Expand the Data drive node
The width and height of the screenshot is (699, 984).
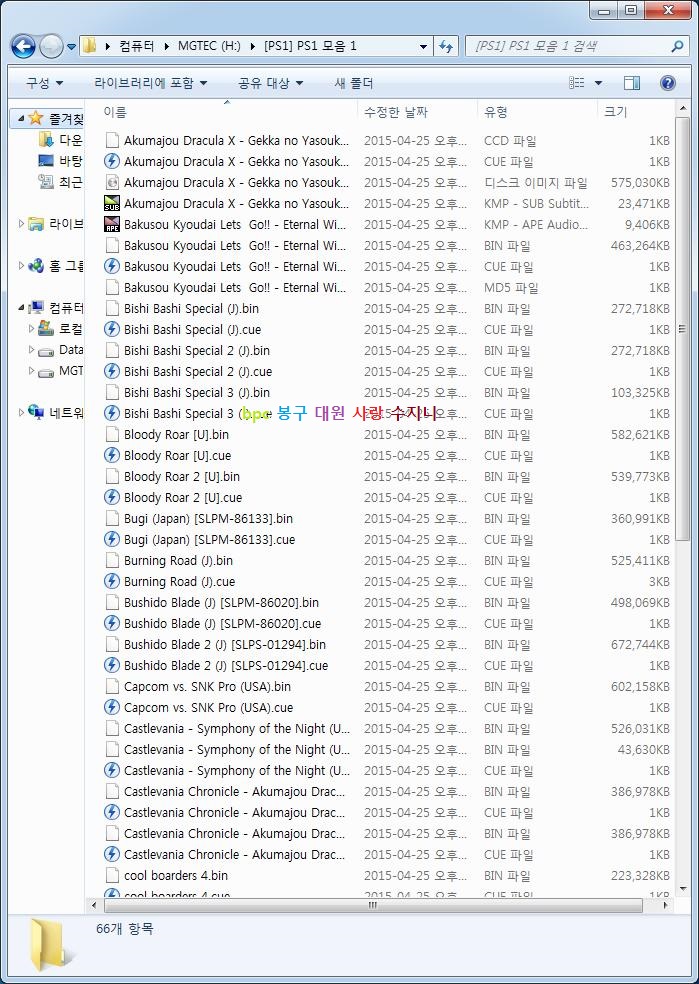(x=31, y=350)
